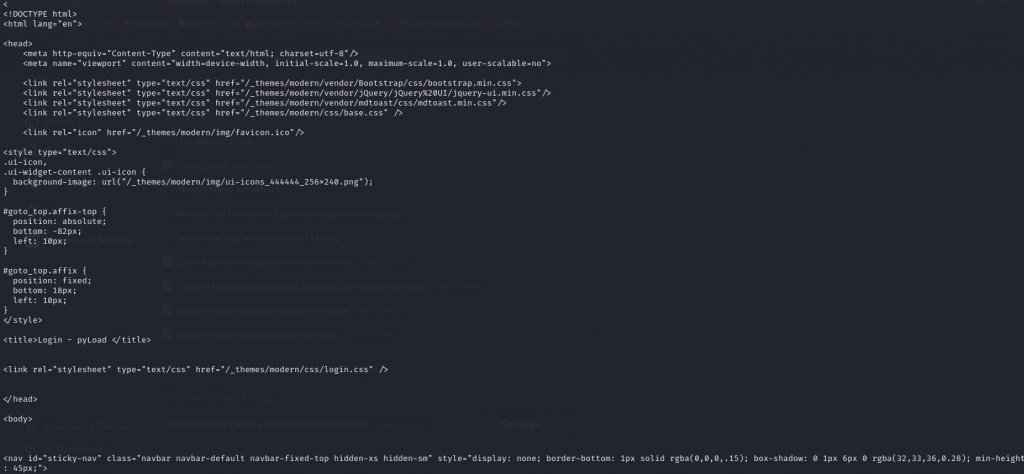Uncheck 'Recommend extensions as you browse'
The height and width of the screenshot is (474, 1024).
coord(168,309)
